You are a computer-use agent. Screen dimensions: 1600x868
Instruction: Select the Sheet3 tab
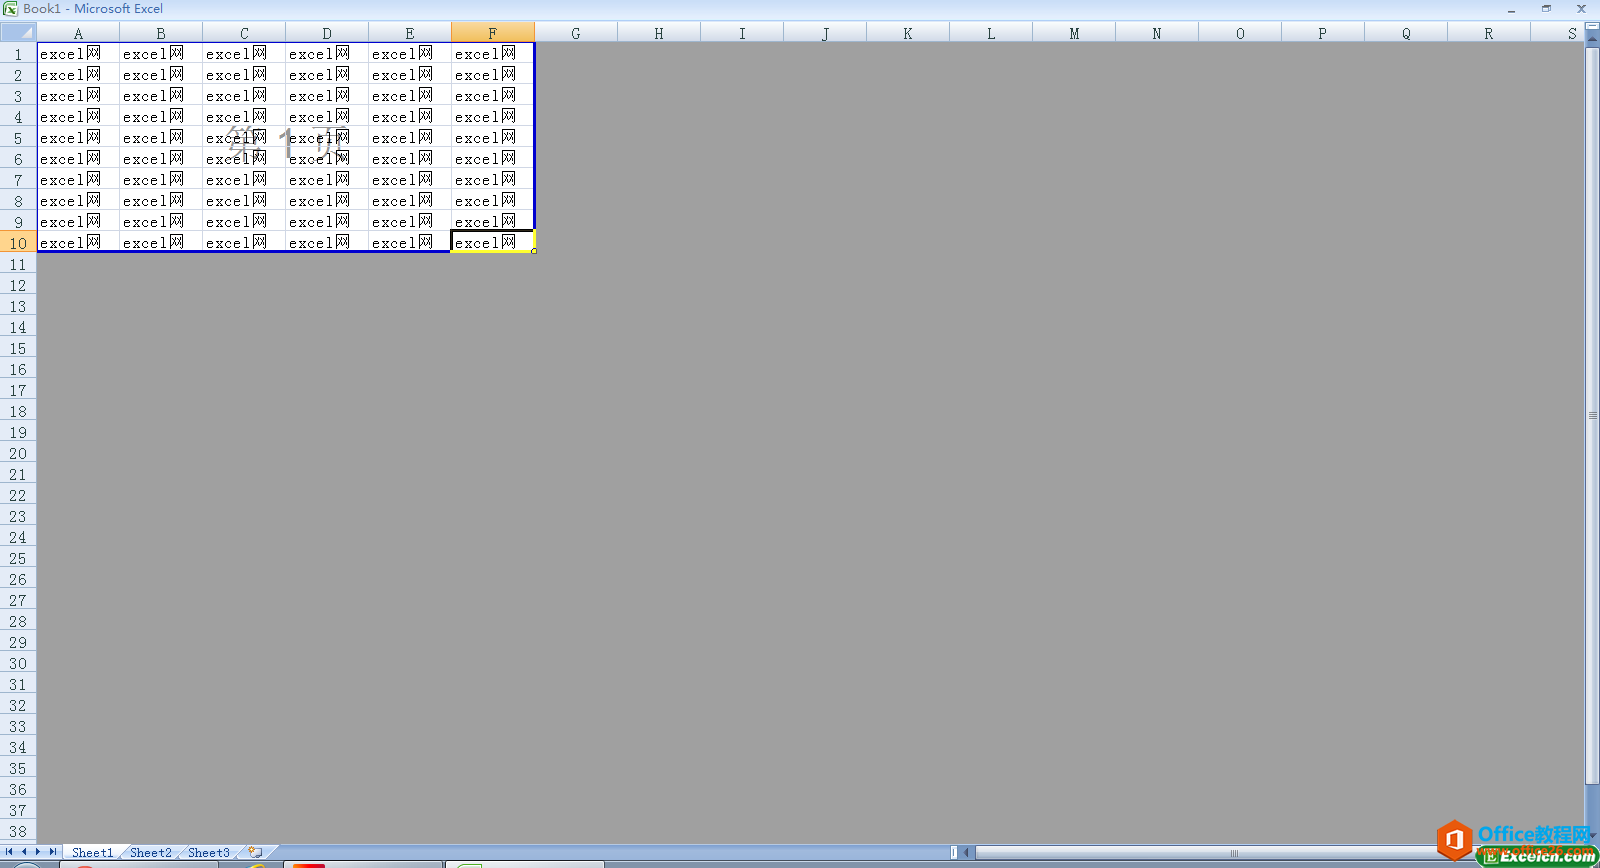(x=208, y=853)
